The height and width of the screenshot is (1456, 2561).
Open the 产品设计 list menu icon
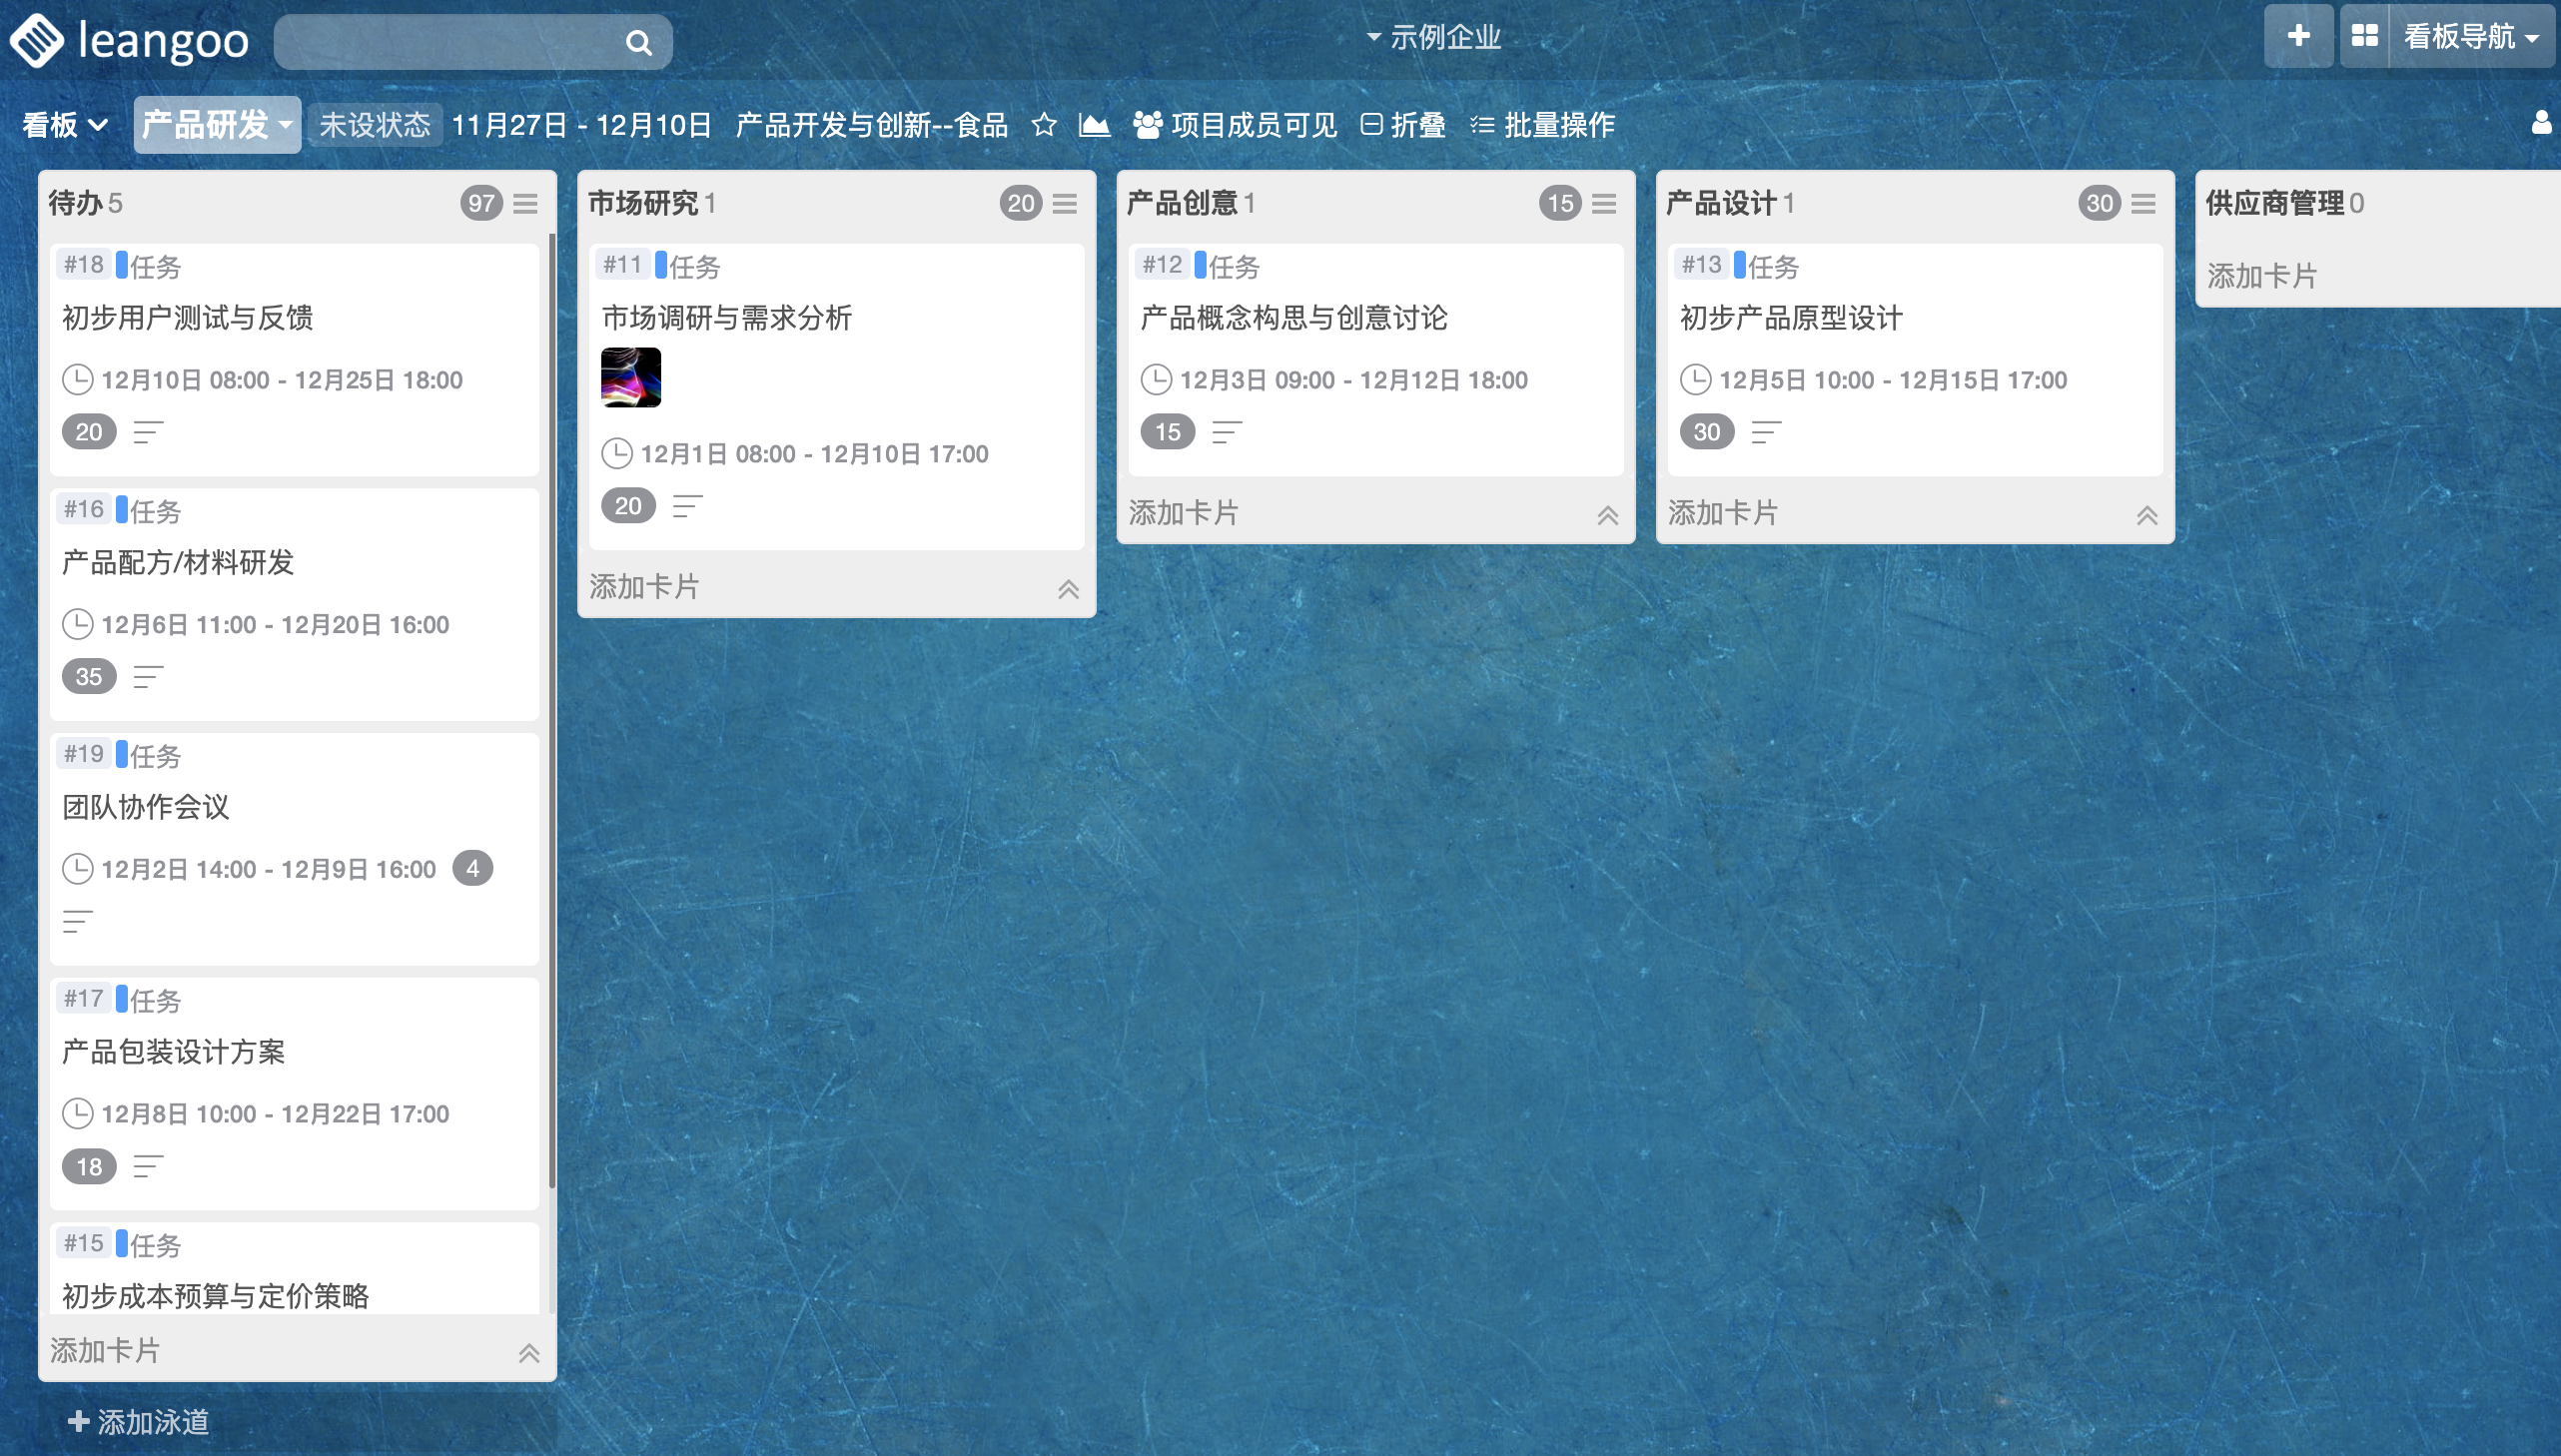click(2143, 204)
